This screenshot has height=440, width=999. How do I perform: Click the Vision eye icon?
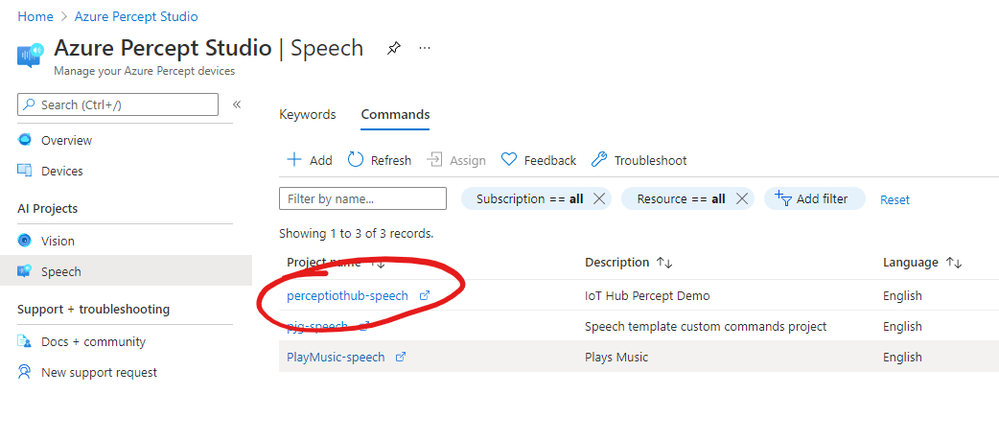coord(24,241)
